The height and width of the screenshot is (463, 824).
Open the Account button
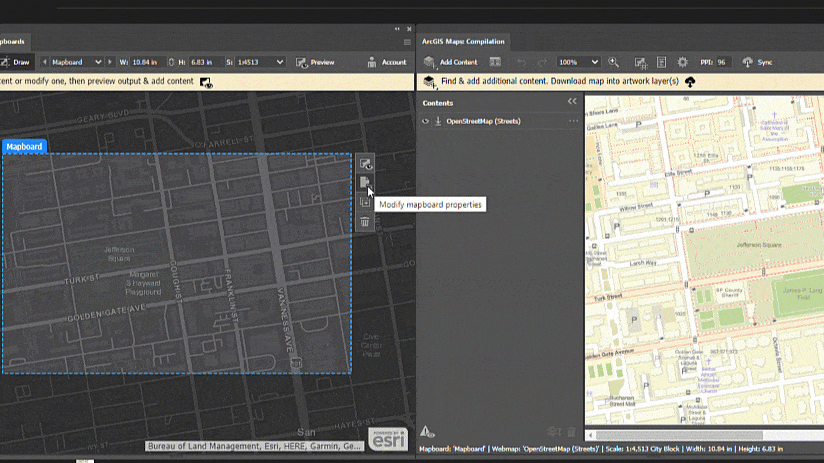coord(387,62)
